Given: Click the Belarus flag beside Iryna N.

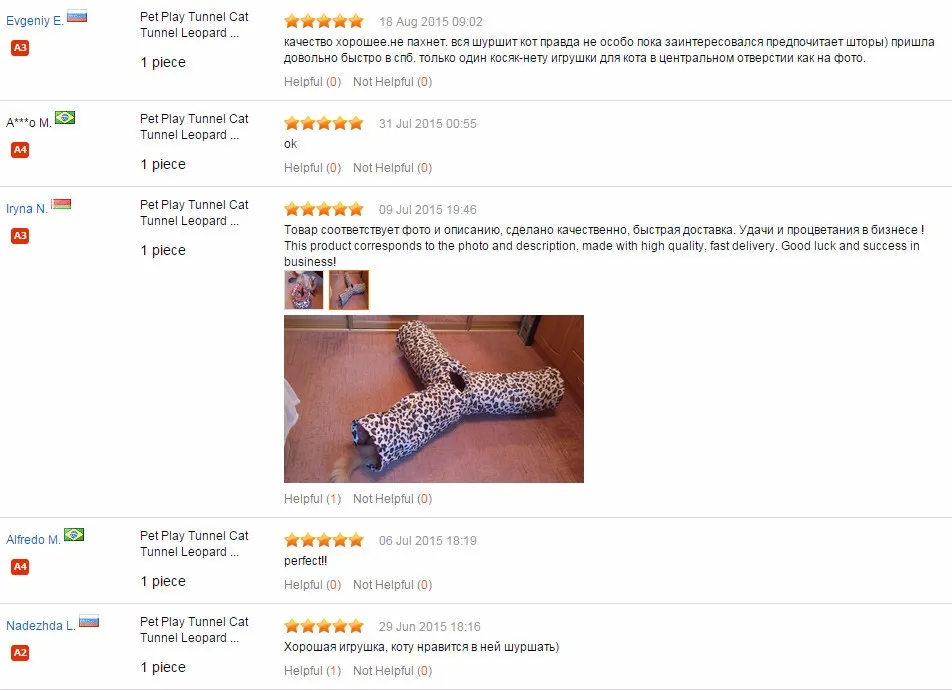Looking at the screenshot, I should point(61,204).
